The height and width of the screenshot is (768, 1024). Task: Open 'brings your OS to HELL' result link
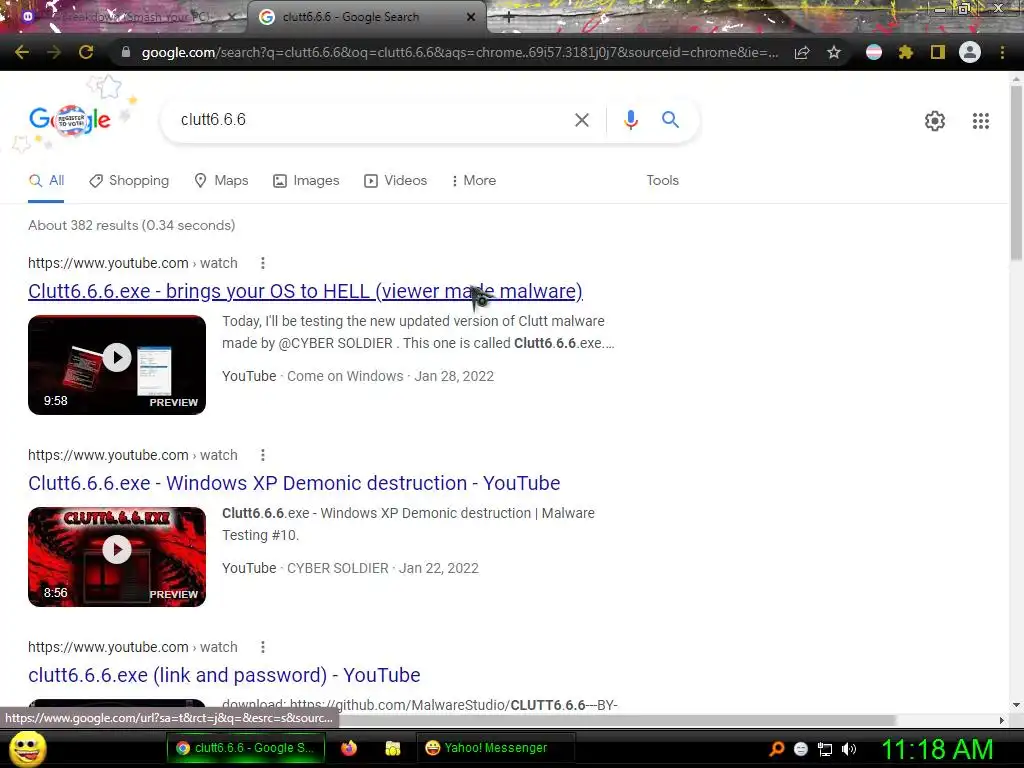click(306, 291)
